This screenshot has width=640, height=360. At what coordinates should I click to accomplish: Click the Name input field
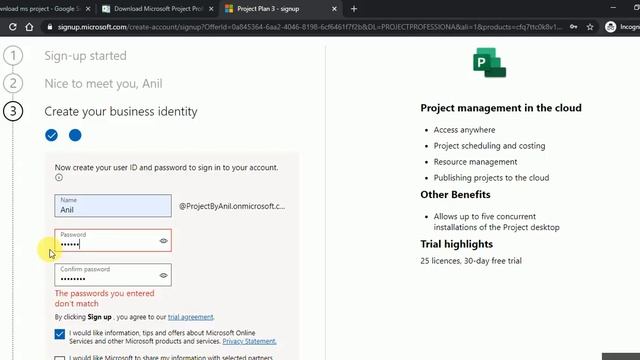coord(113,206)
